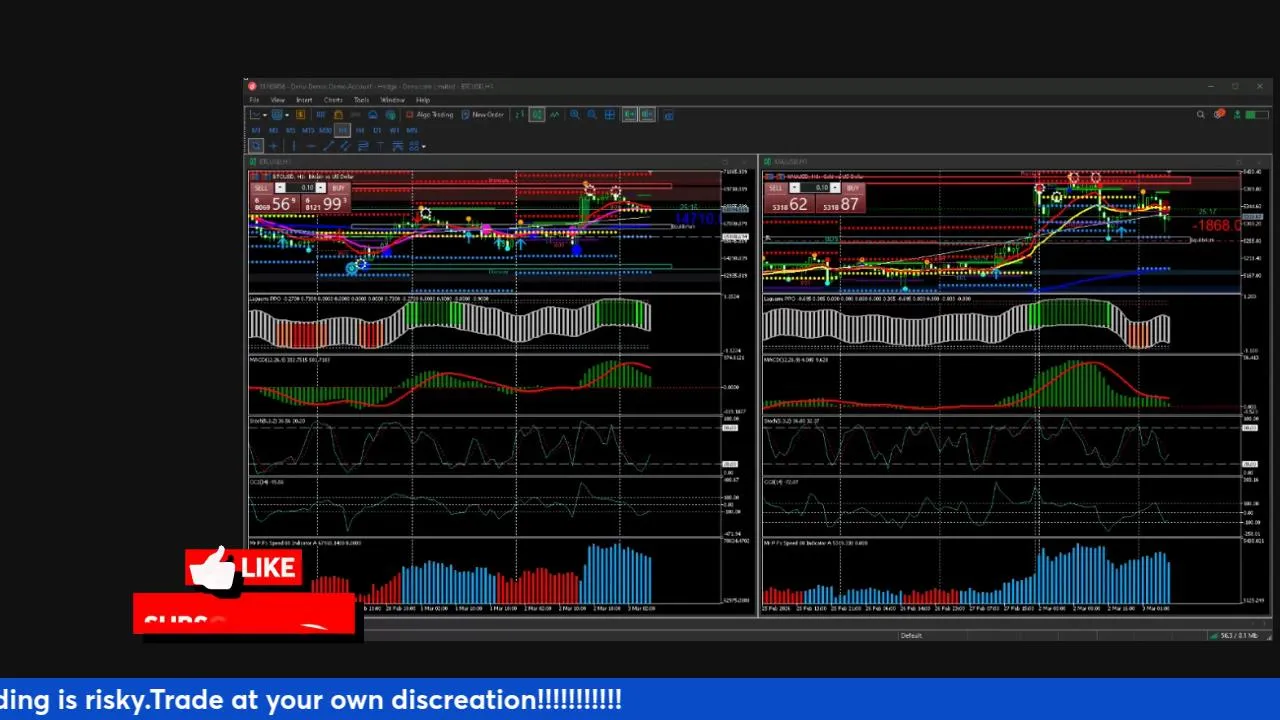Open the Tools menu

[x=361, y=100]
